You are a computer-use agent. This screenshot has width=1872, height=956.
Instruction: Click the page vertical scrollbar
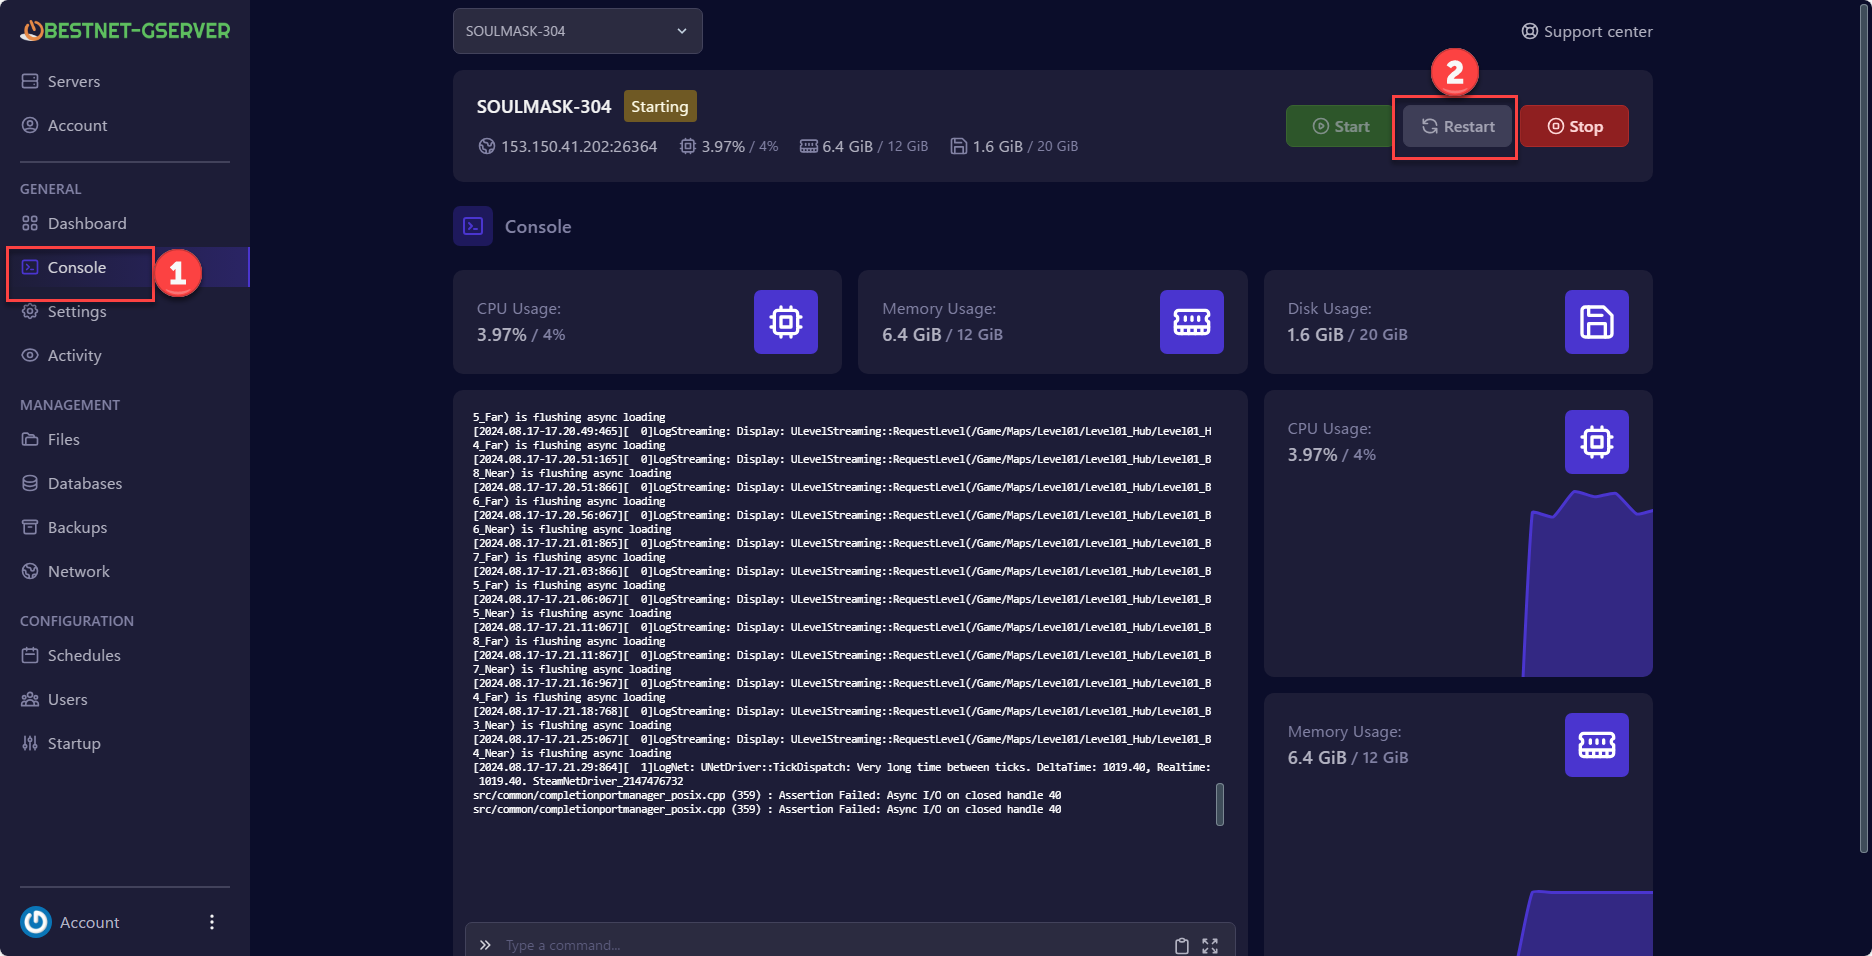point(1864,430)
